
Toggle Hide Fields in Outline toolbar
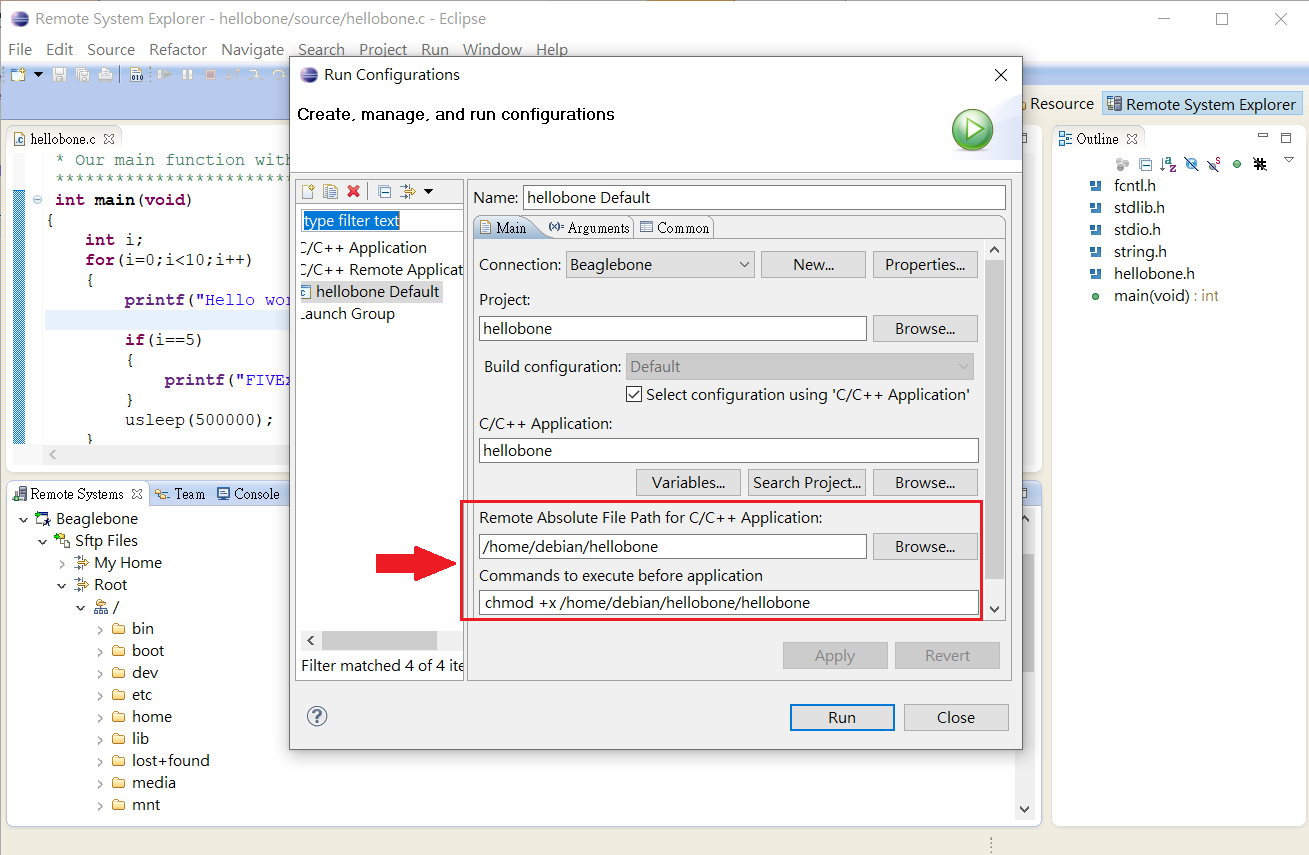pyautogui.click(x=1191, y=164)
